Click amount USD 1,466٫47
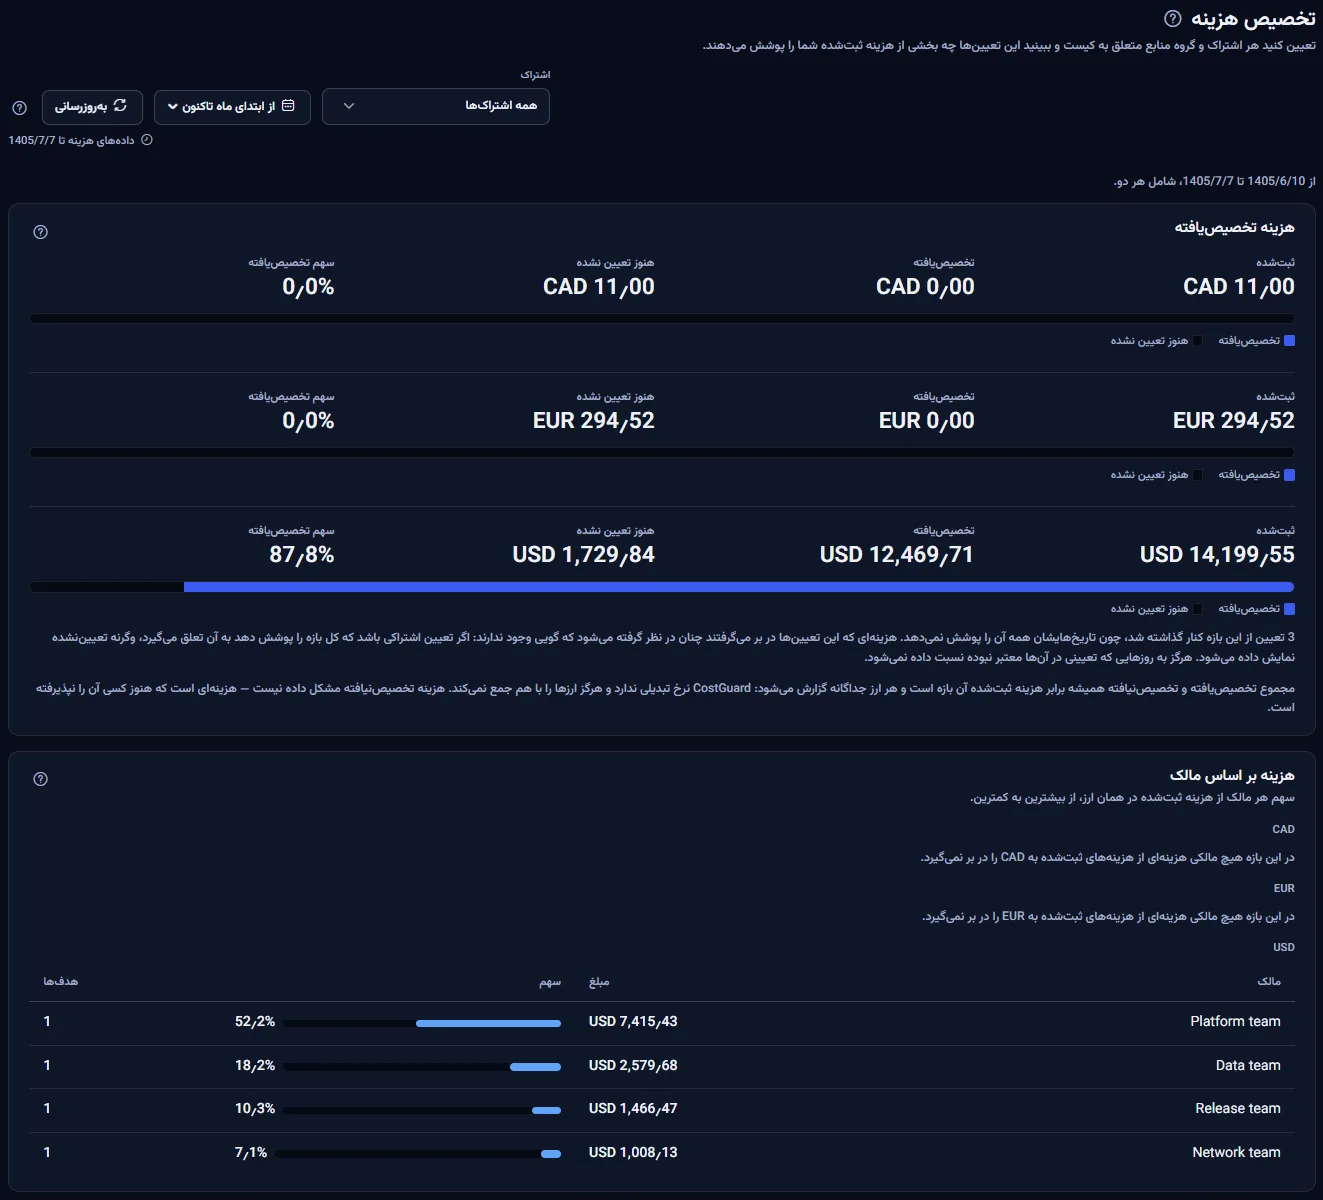This screenshot has width=1323, height=1200. pos(633,1109)
